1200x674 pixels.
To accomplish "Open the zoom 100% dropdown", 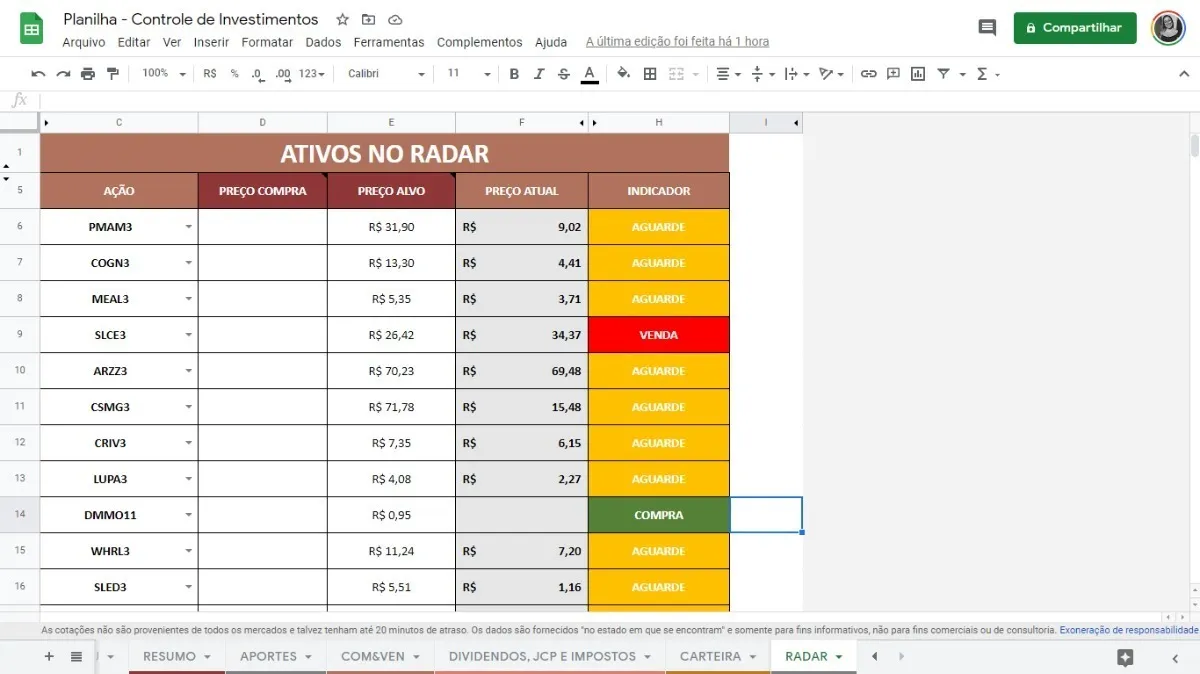I will click(164, 74).
